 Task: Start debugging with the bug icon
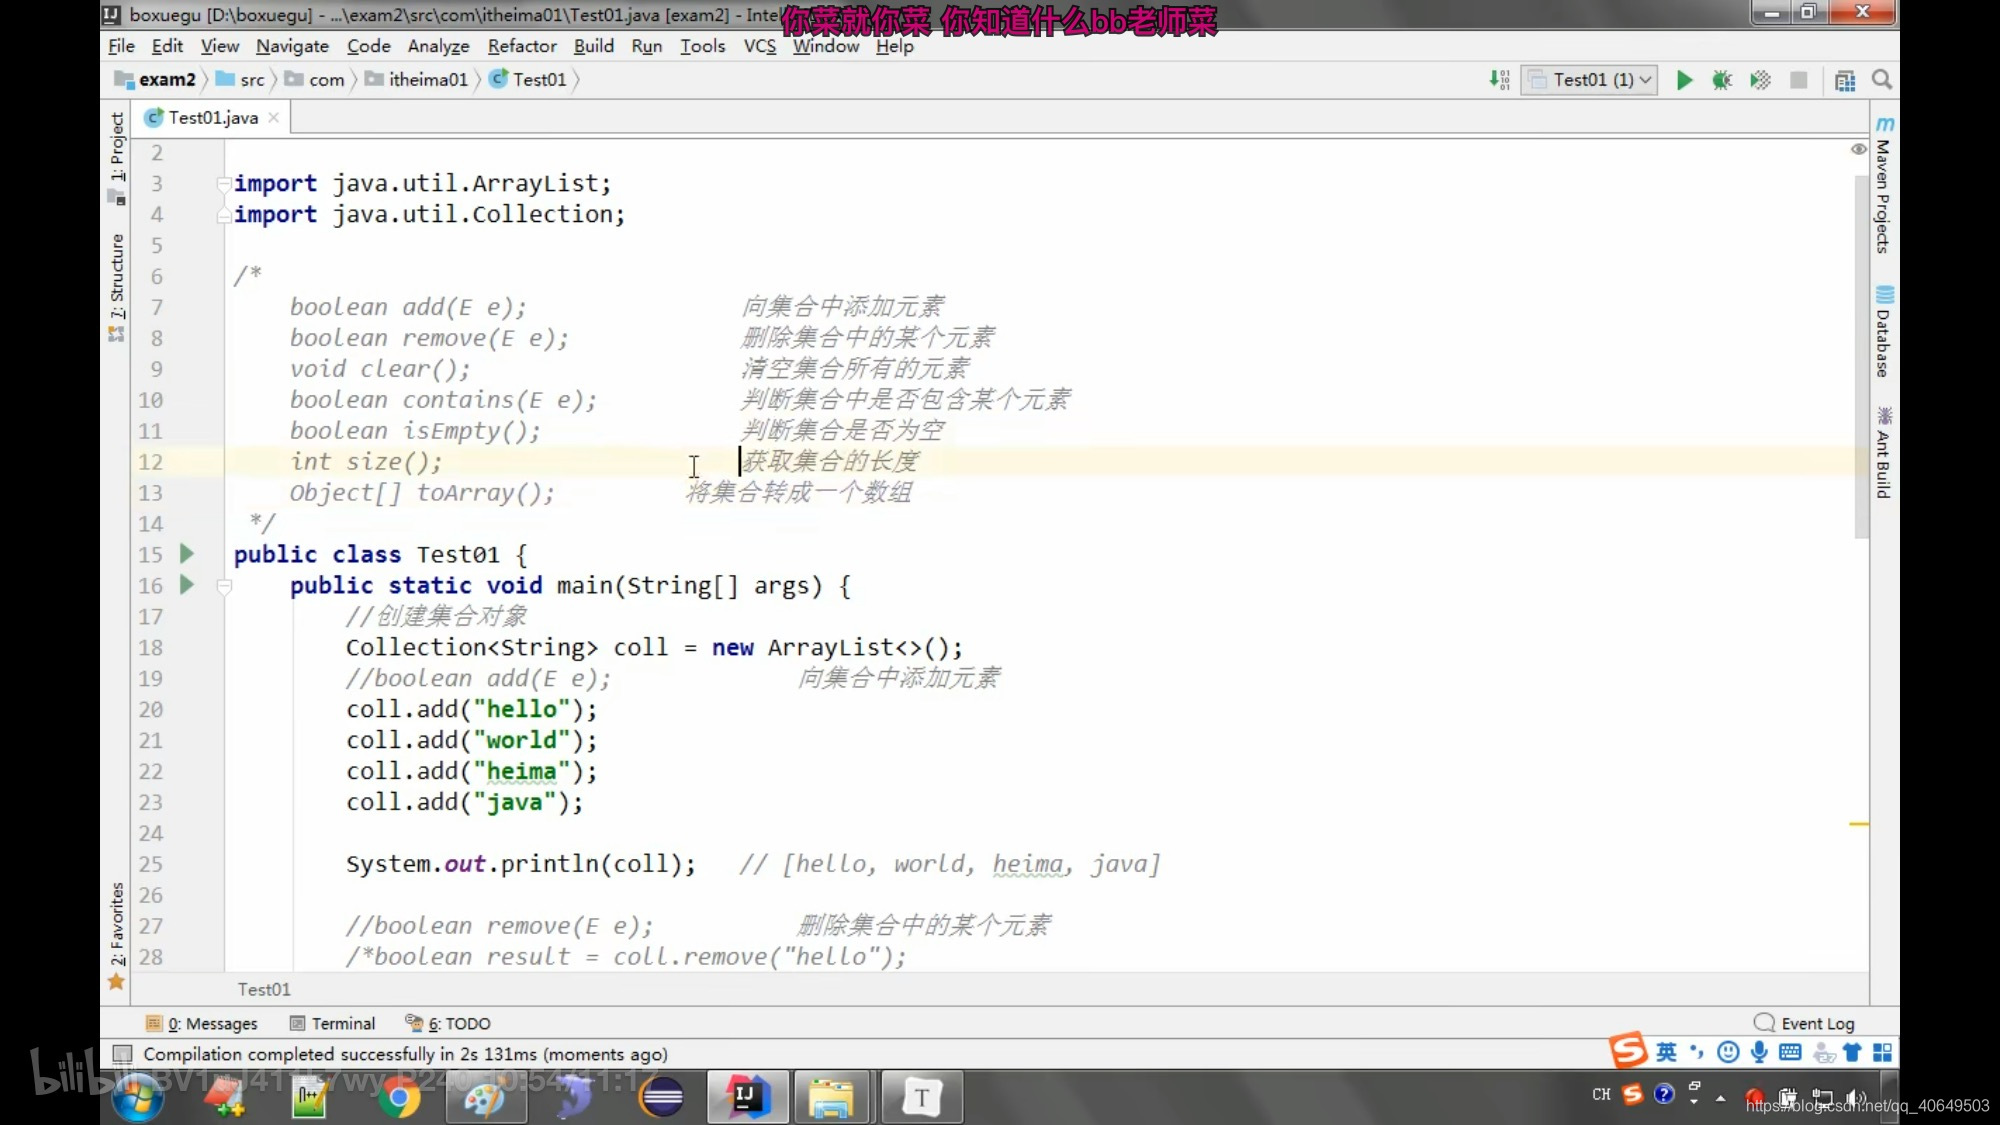click(1722, 80)
